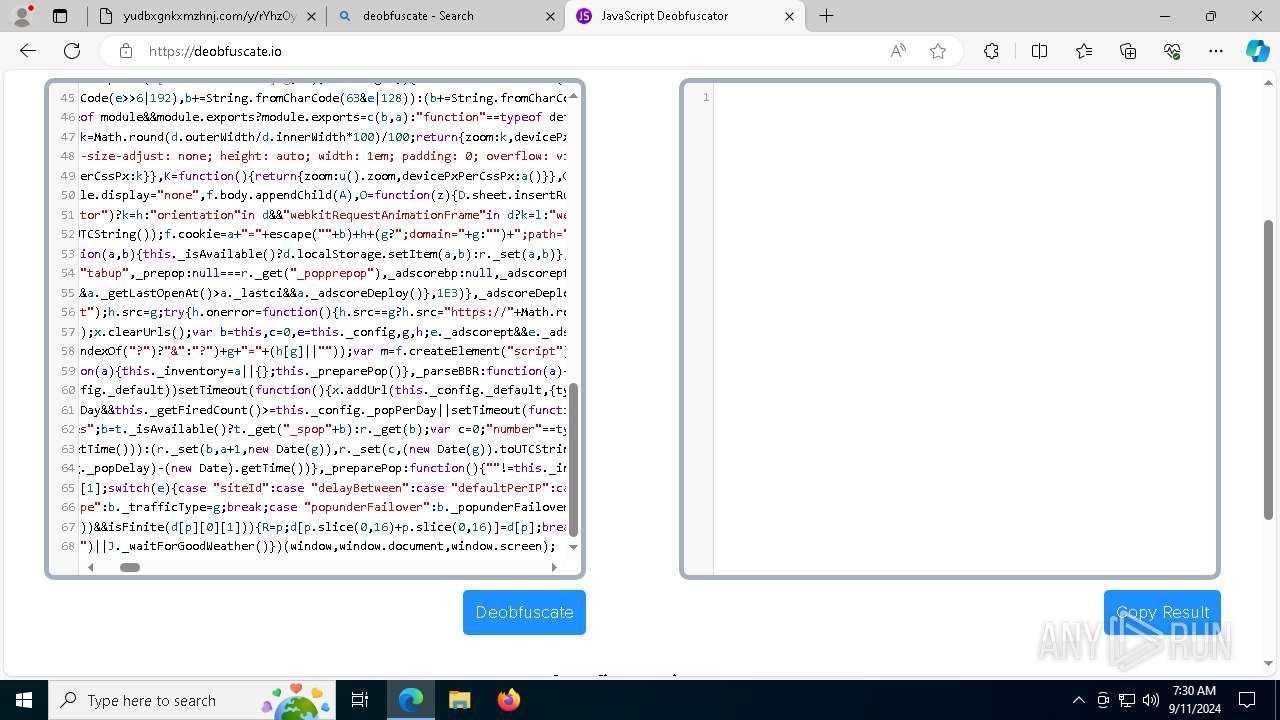This screenshot has width=1280, height=720.
Task: Click line number 45 in the gutter
Action: [x=67, y=98]
